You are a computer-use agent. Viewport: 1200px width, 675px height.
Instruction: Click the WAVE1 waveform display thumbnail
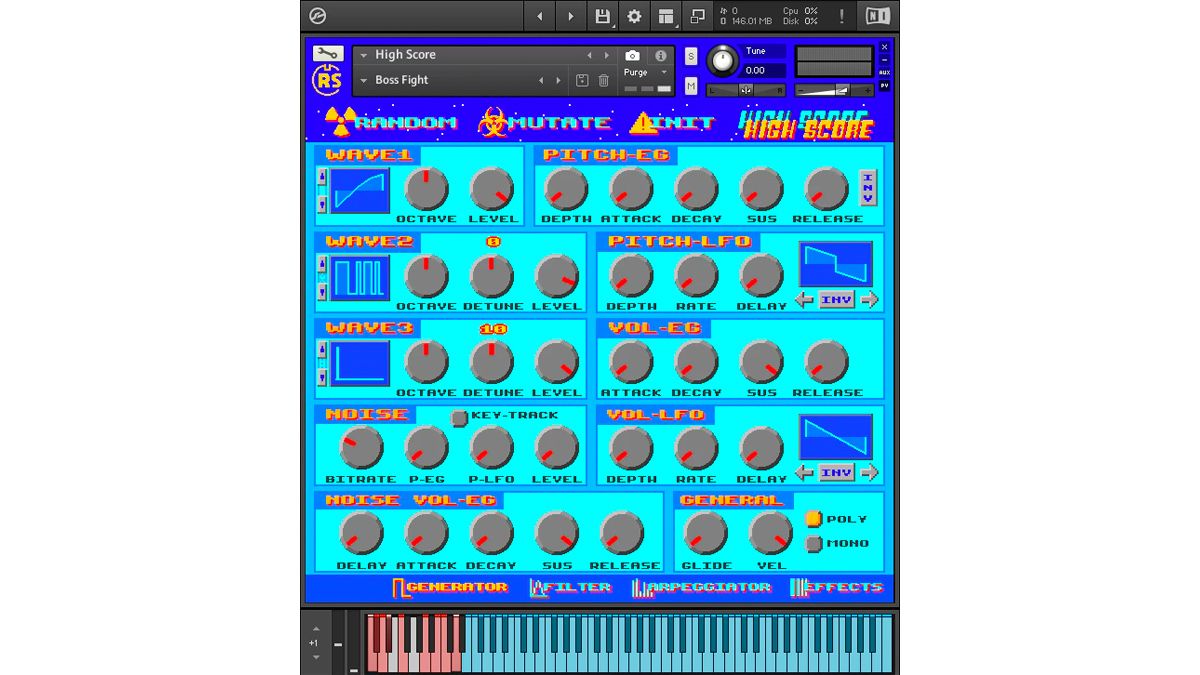360,190
